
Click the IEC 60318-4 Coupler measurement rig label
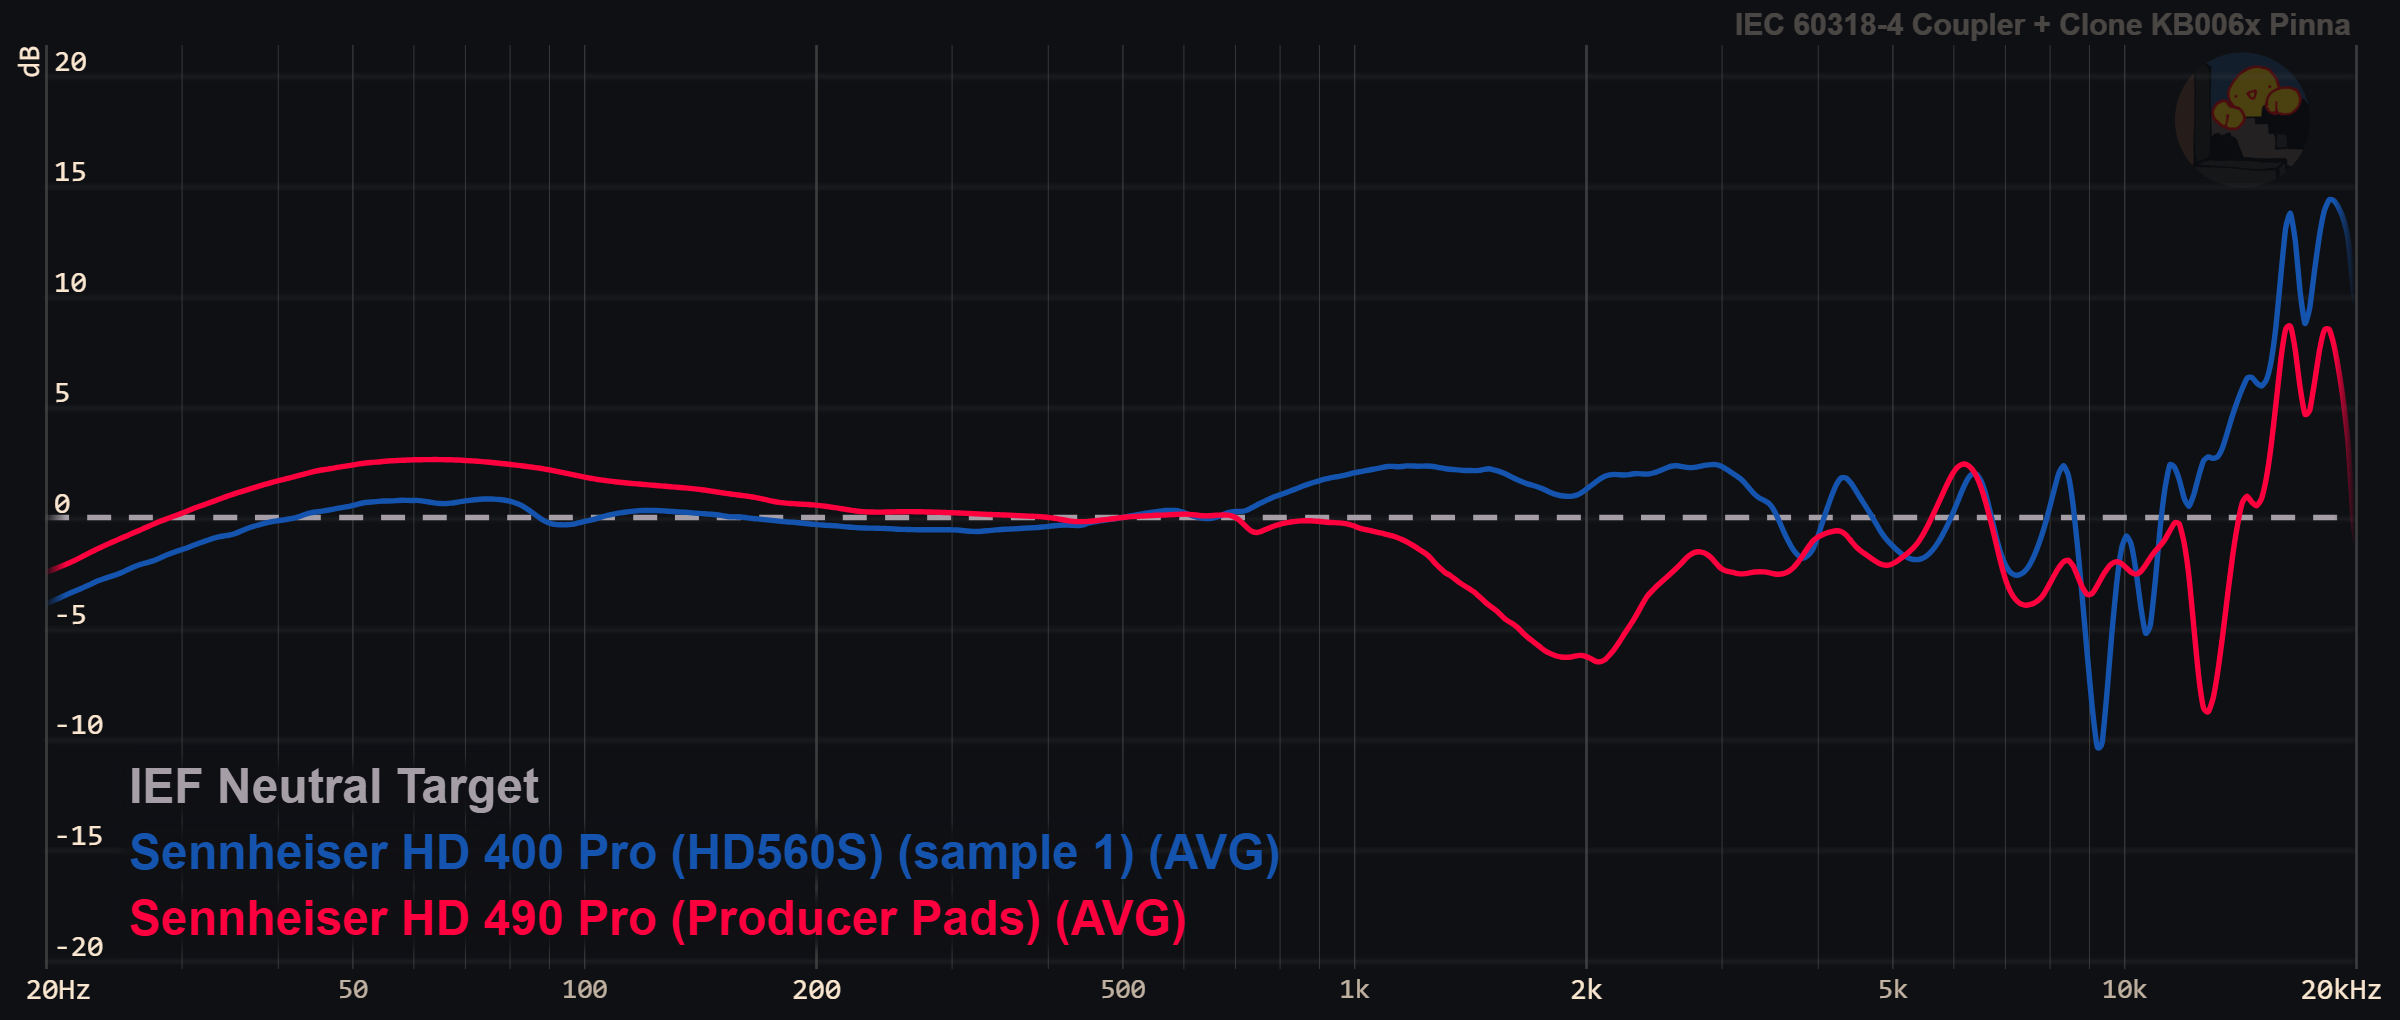(2042, 25)
